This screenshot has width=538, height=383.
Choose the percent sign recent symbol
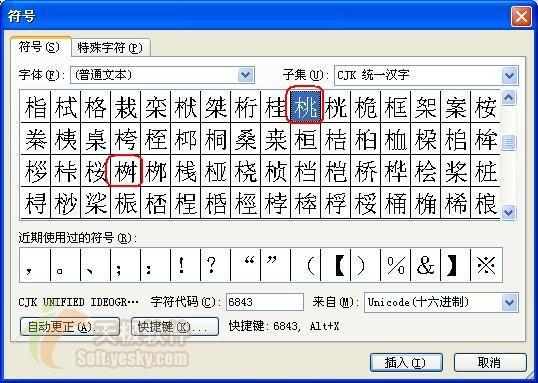396,265
